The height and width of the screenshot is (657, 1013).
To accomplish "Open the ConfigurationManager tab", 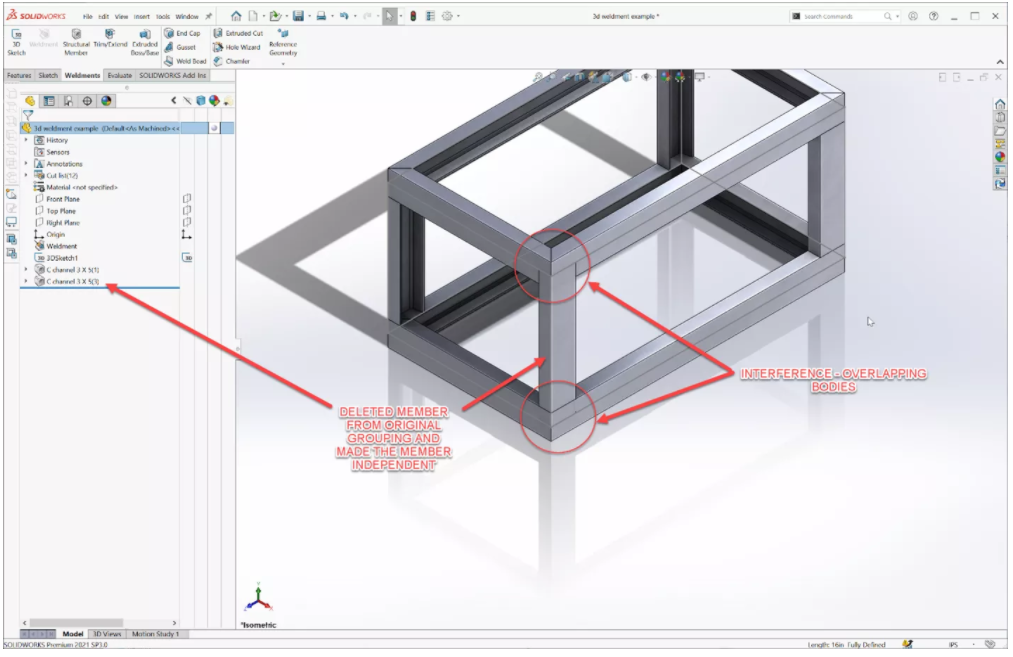I will coord(68,101).
